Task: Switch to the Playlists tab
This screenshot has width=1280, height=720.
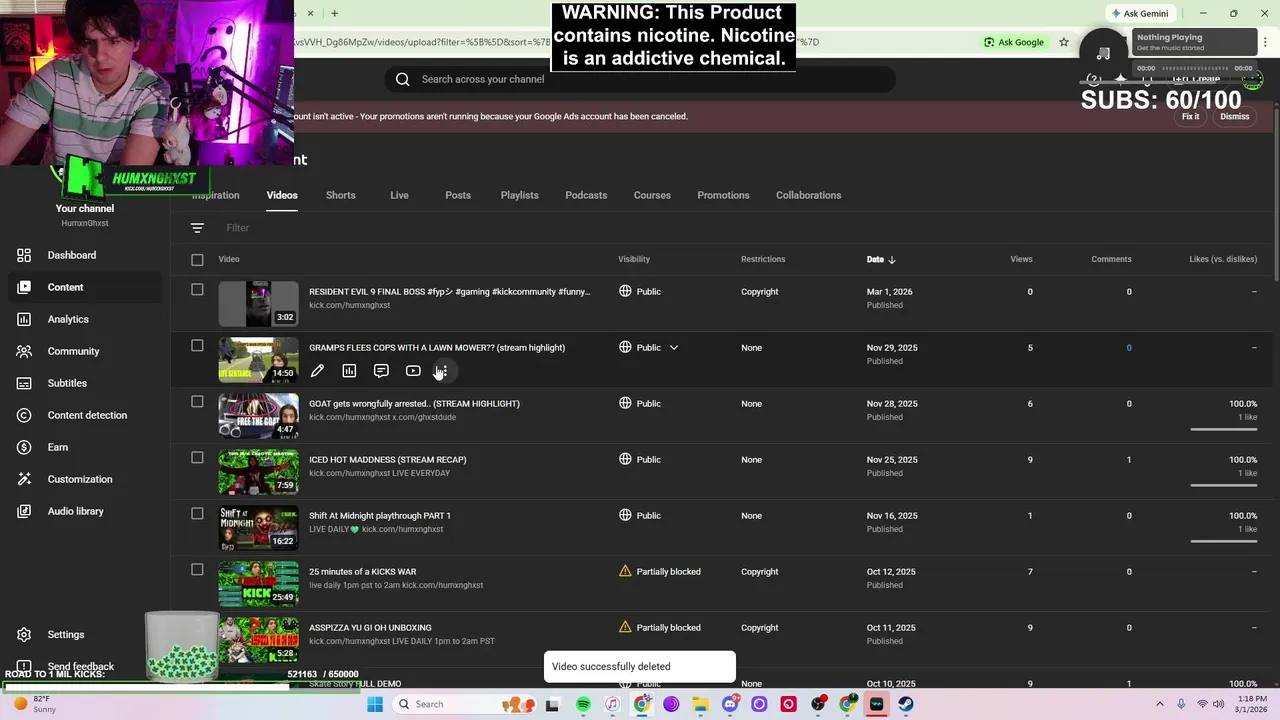Action: [519, 195]
